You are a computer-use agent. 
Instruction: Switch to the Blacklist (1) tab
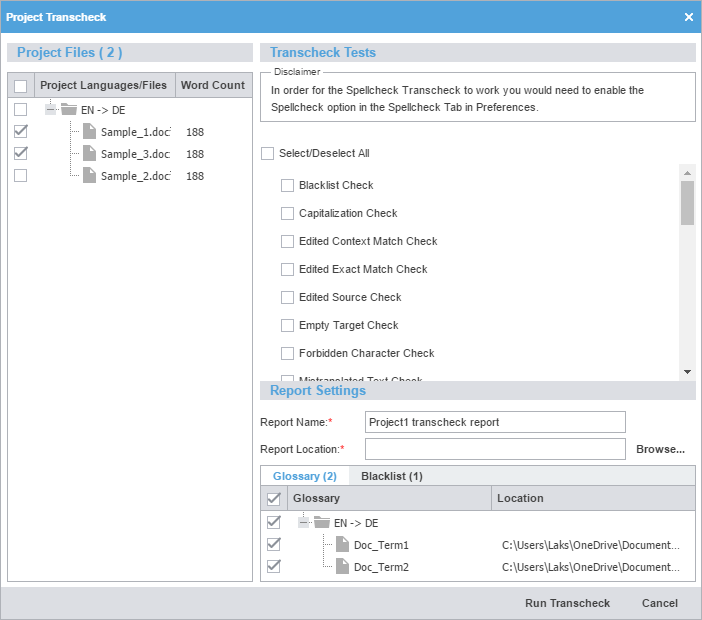point(392,476)
